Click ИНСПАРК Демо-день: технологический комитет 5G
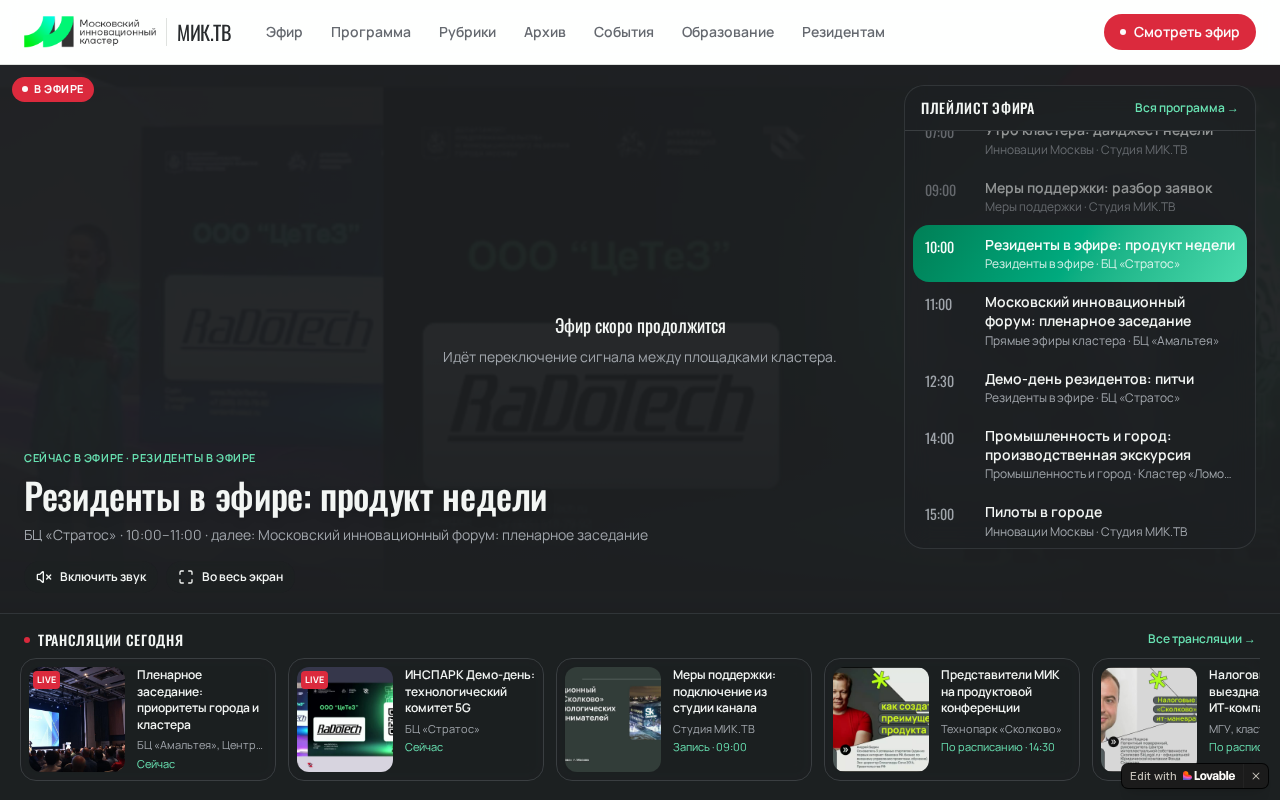1280x800 pixels. point(470,691)
